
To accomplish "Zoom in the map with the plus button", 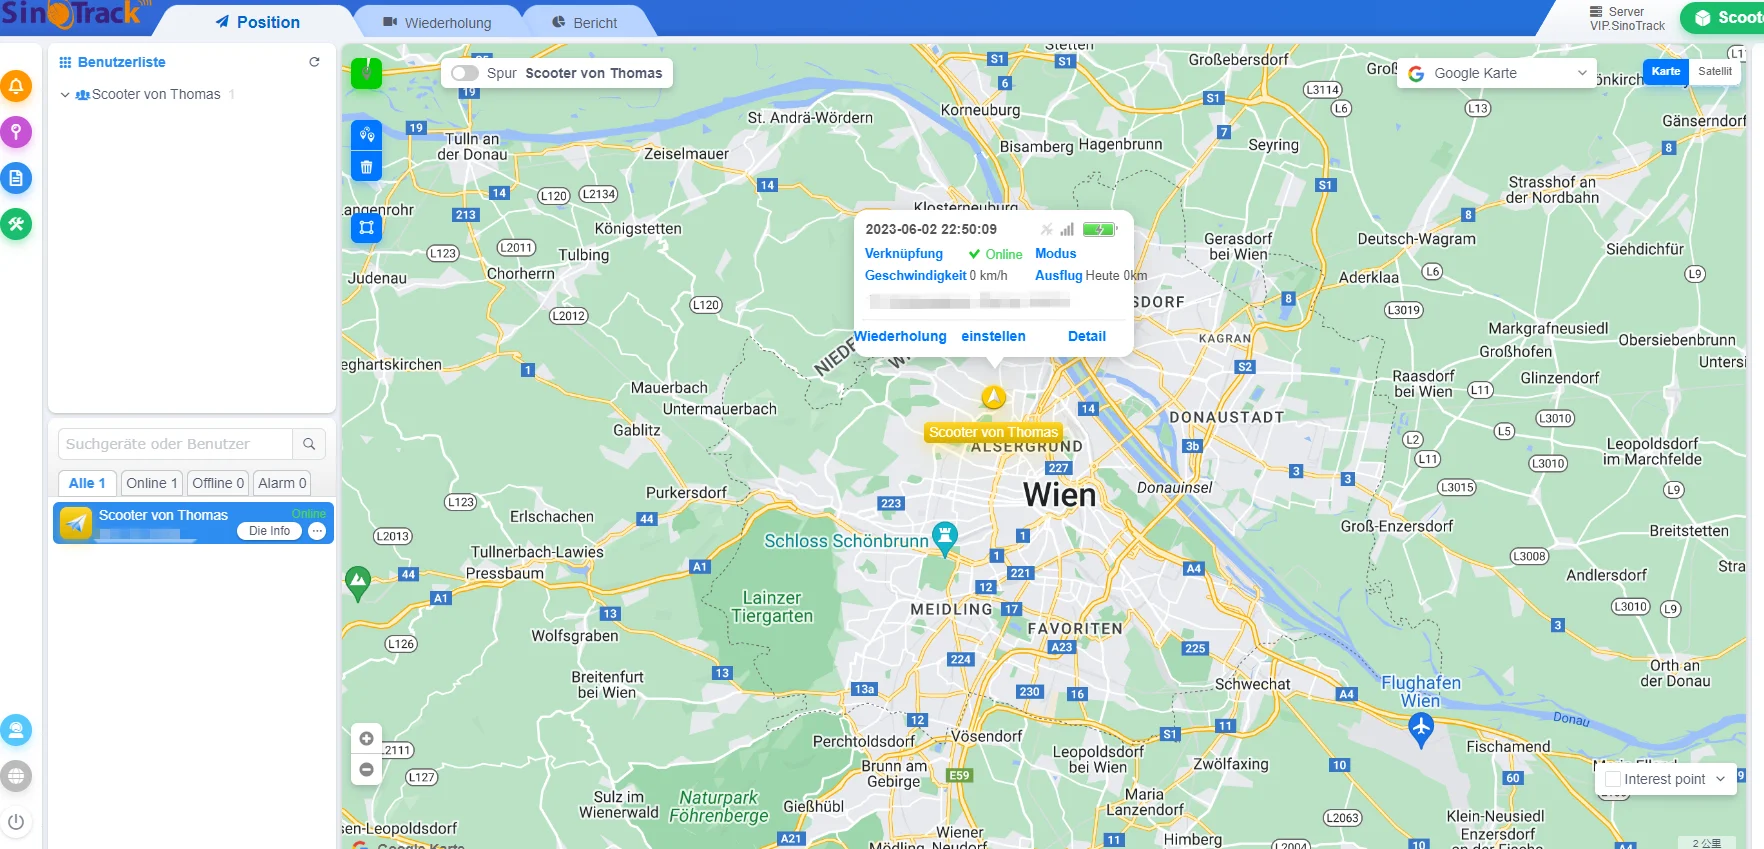I will [366, 739].
